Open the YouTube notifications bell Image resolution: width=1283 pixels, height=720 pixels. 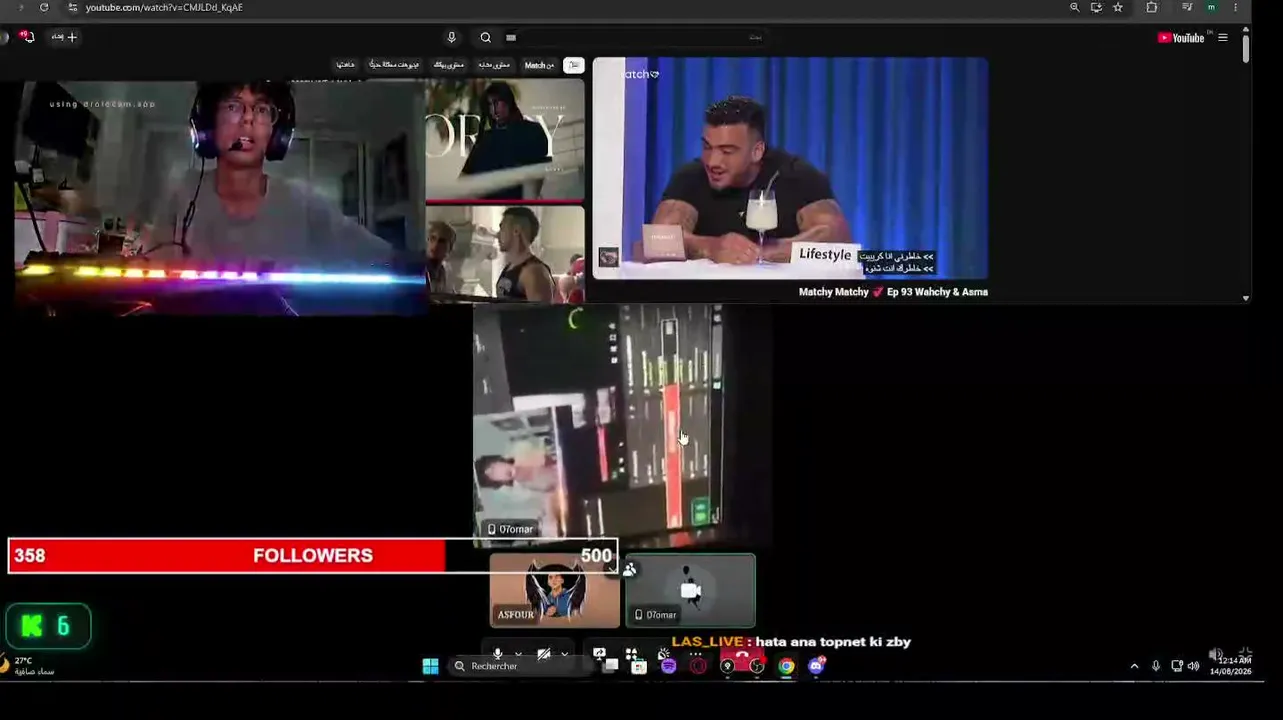27,37
